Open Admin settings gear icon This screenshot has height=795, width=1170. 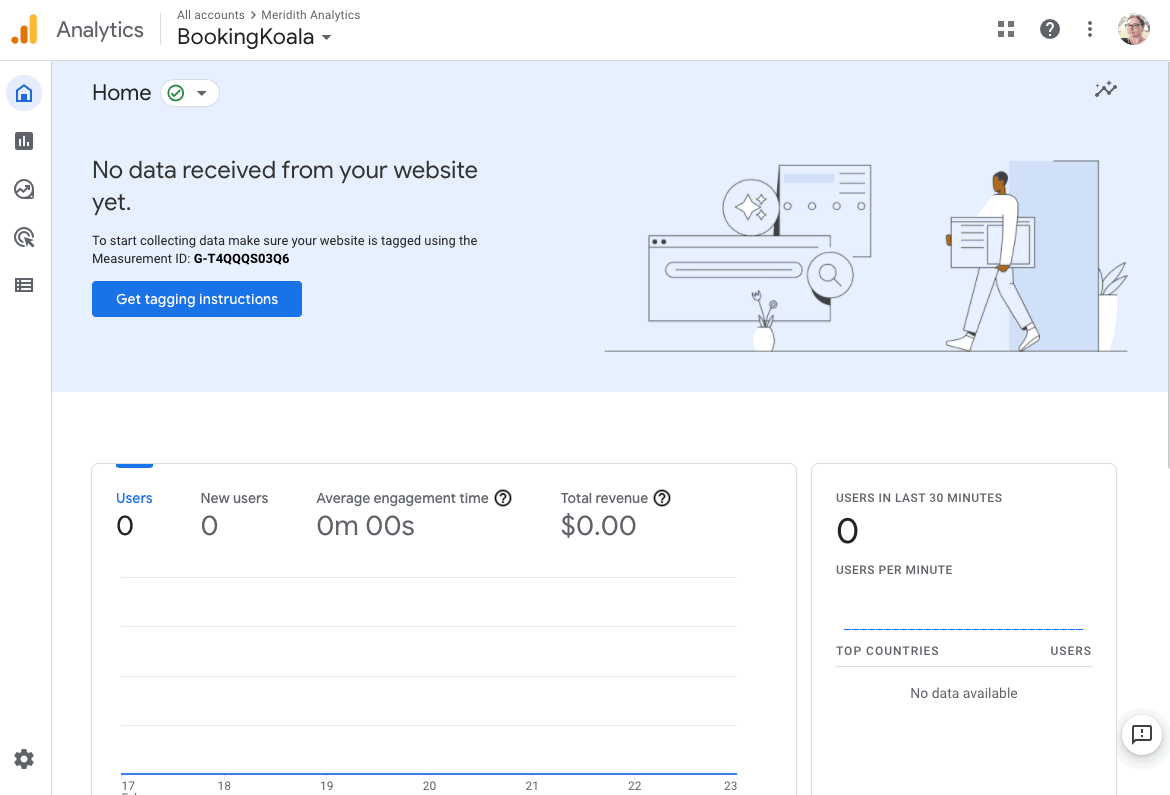24,759
